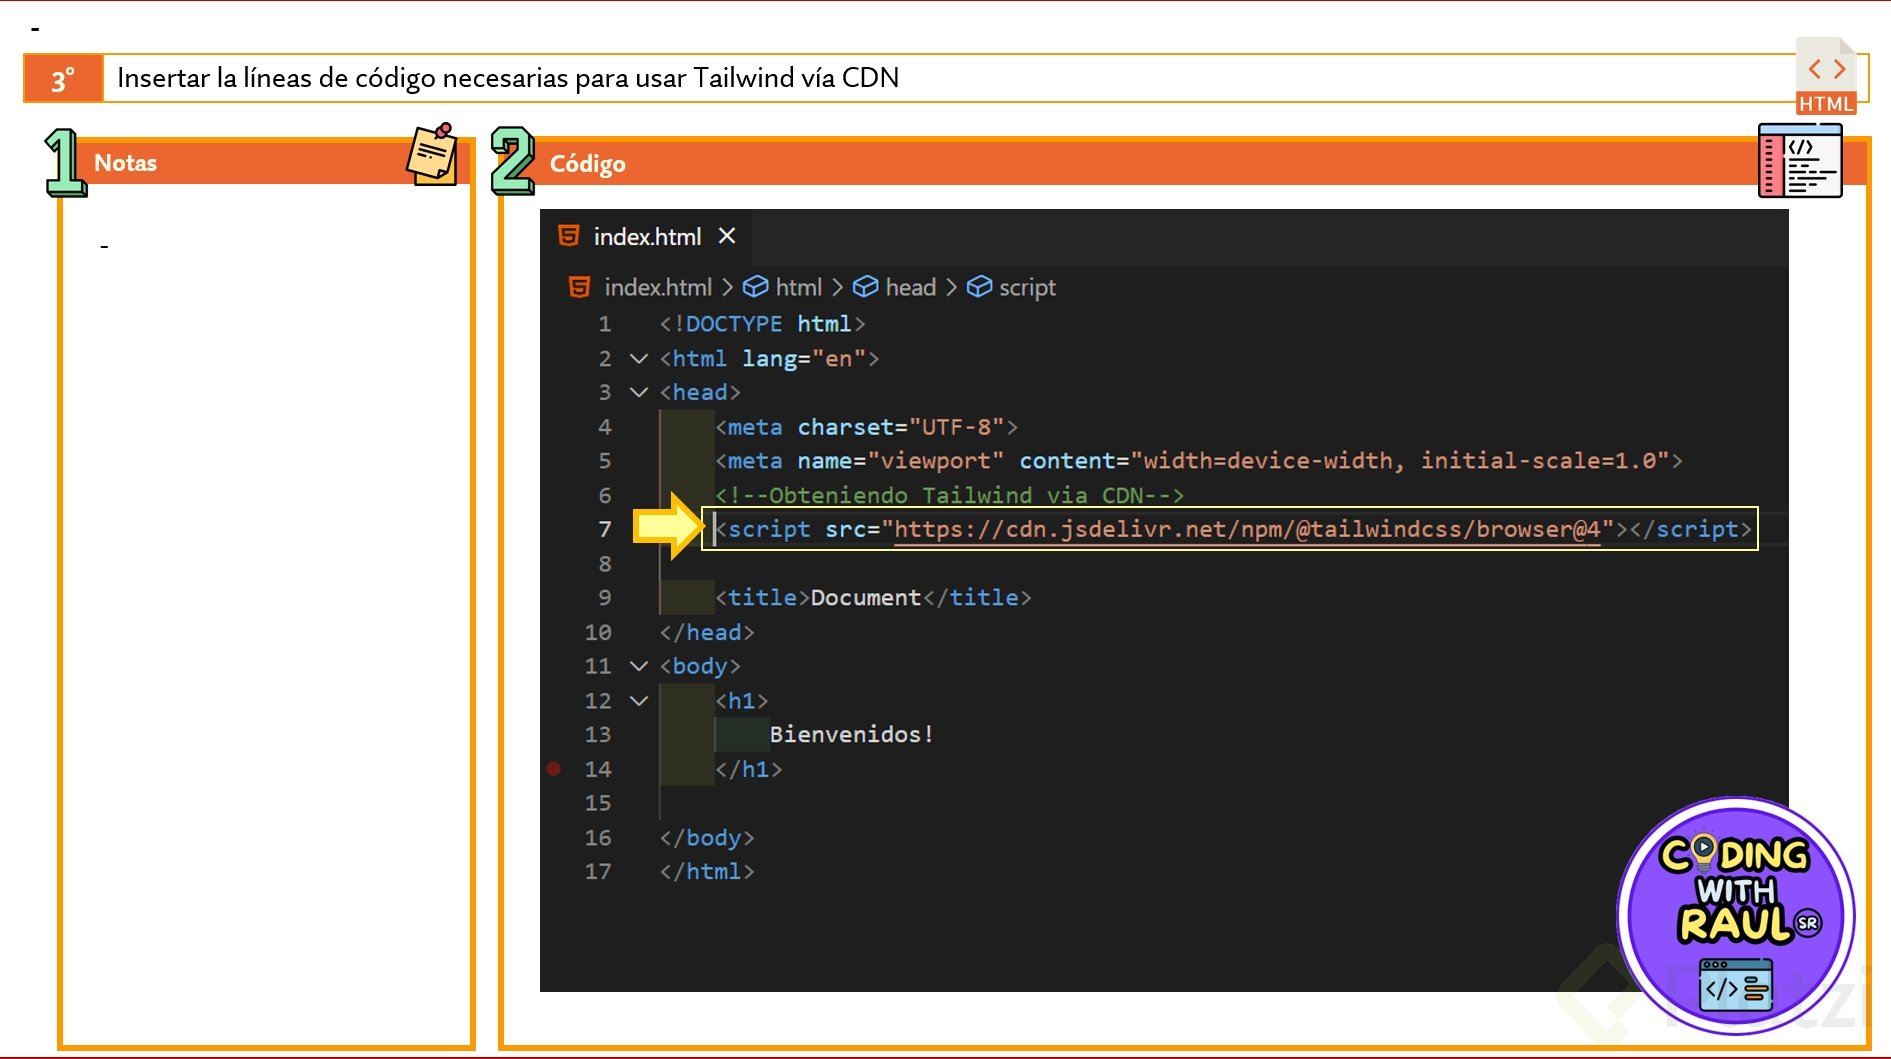Click line number 7 in the gutter
Viewport: 1891px width, 1059px height.
pyautogui.click(x=604, y=529)
